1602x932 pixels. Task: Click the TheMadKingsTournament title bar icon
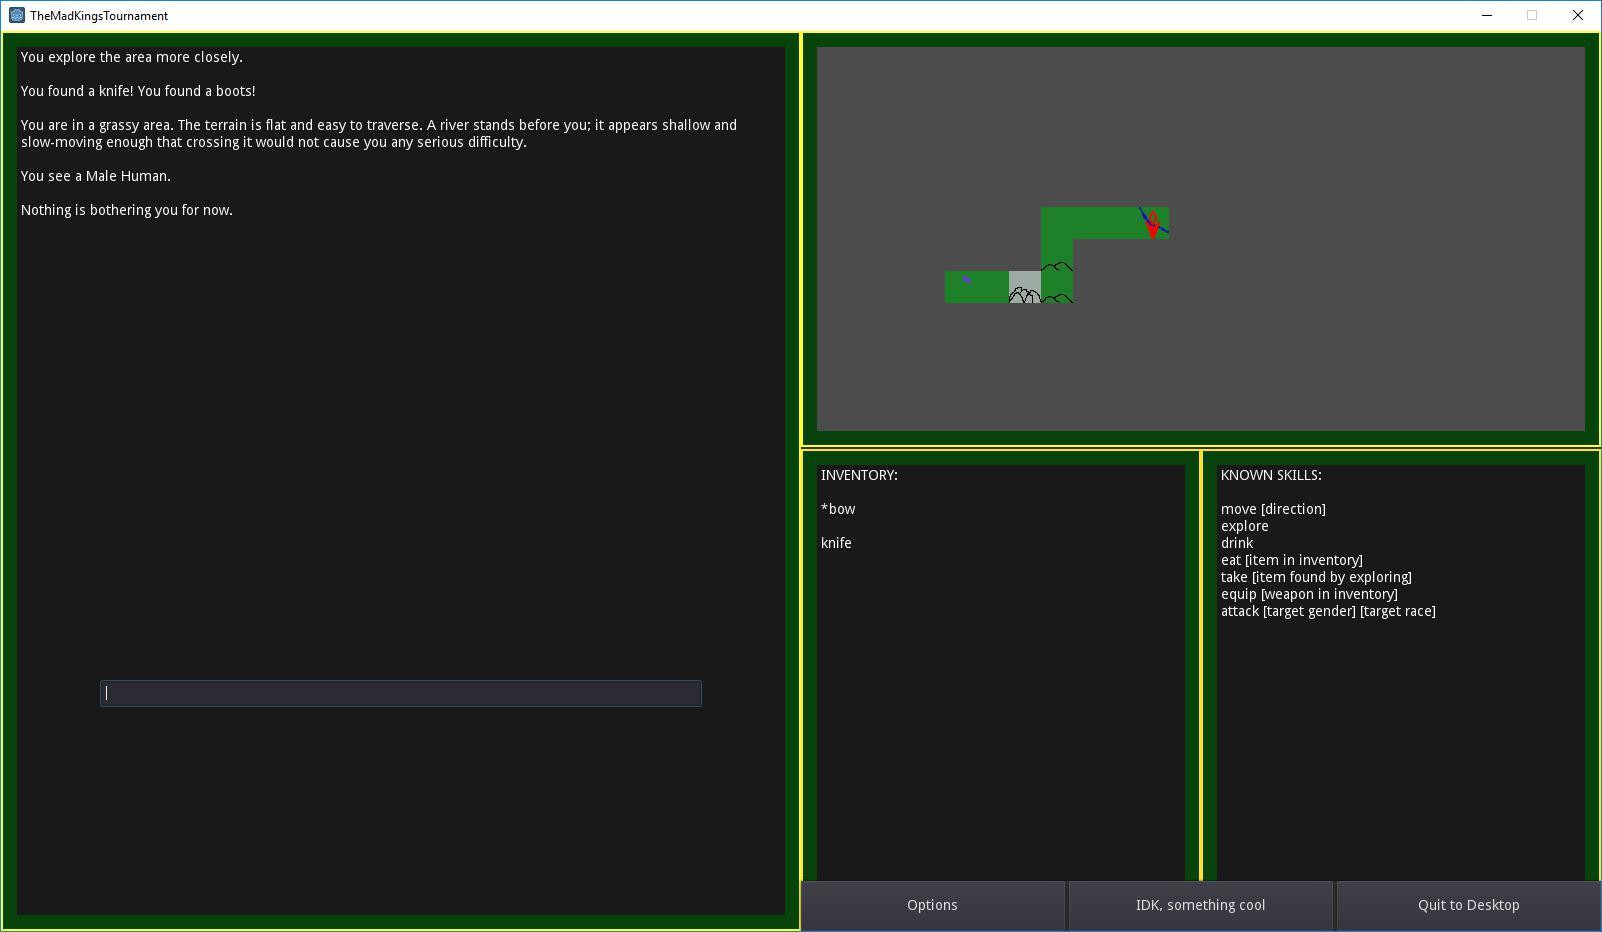tap(17, 15)
